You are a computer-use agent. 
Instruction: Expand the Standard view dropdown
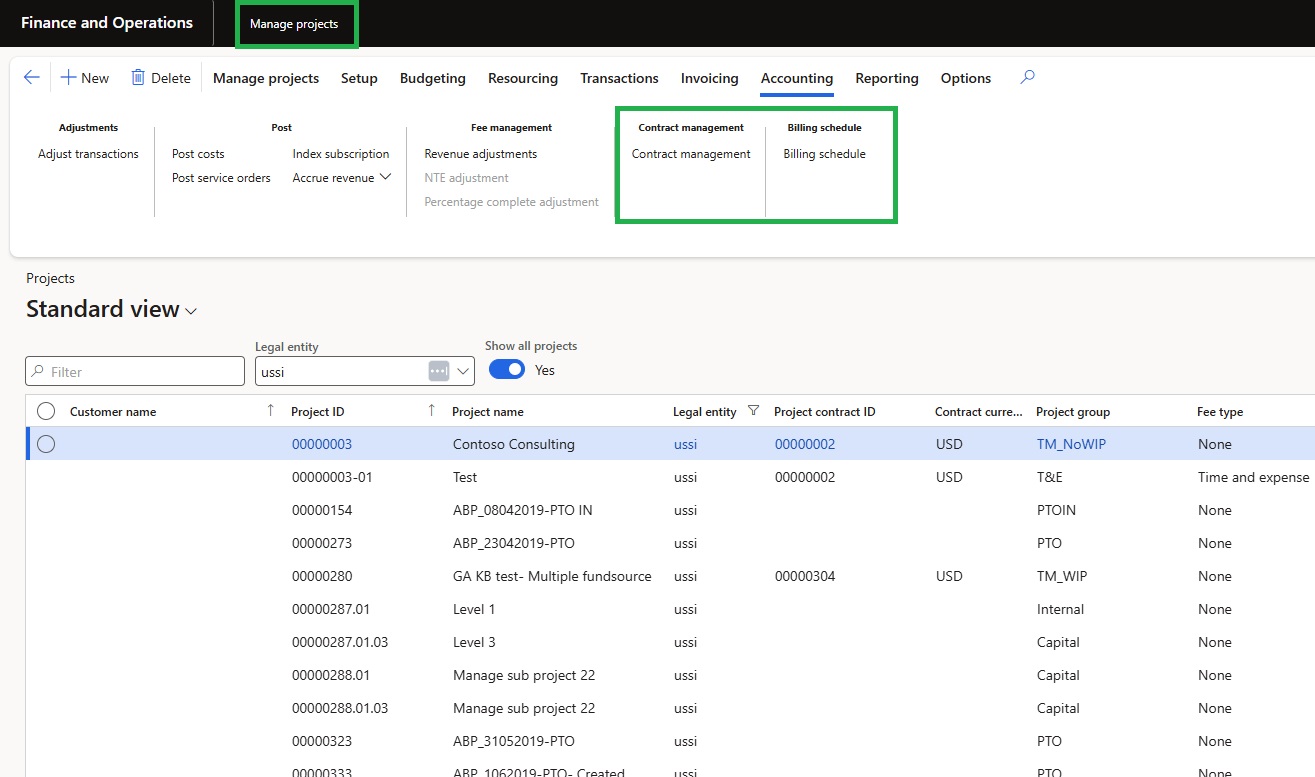point(191,311)
